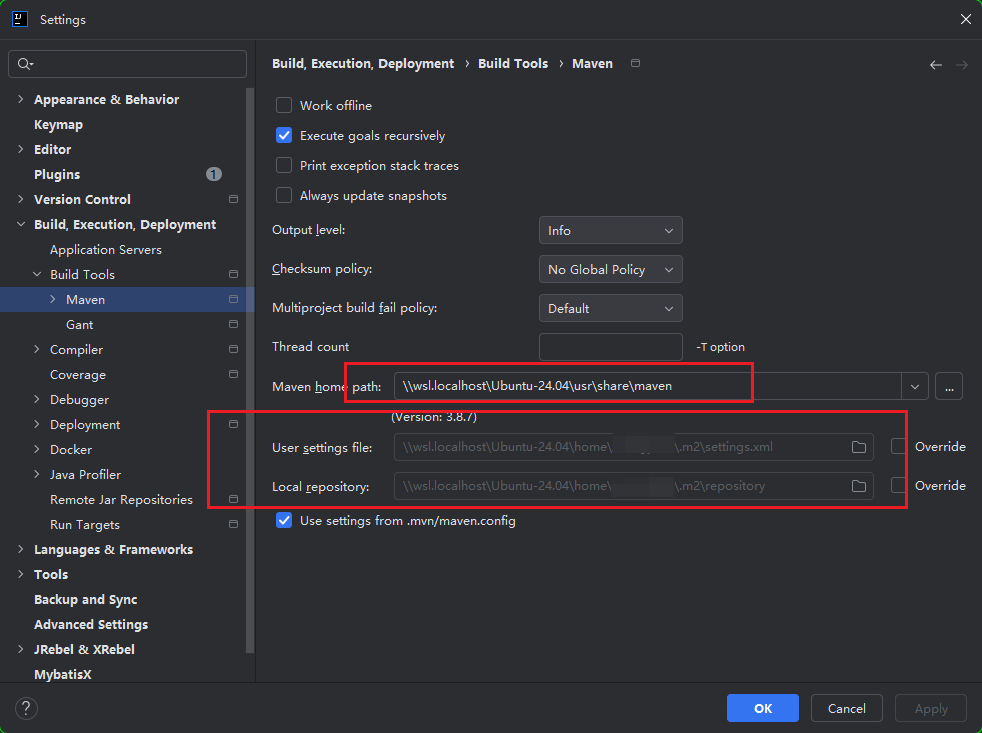Screen dimensions: 982x733
Task: Click the project icon on Version Control row
Action: coord(234,199)
